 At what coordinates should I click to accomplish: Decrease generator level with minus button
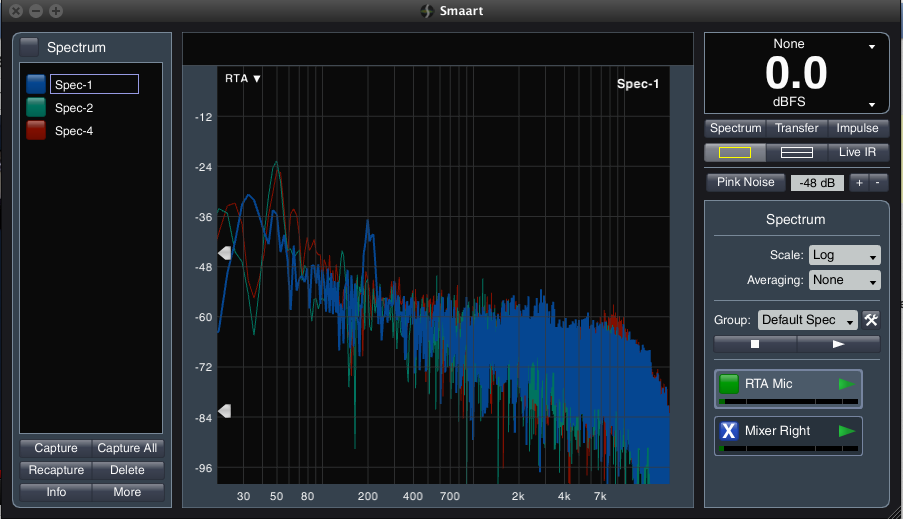(x=878, y=183)
